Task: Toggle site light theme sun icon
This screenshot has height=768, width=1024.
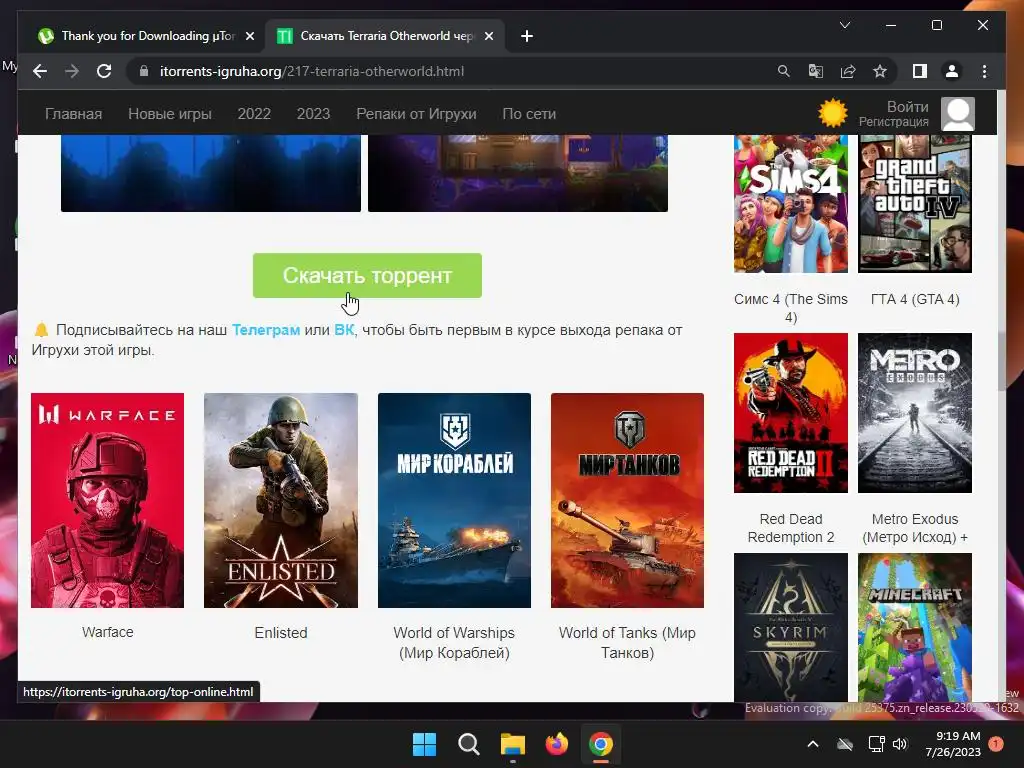Action: coord(833,113)
